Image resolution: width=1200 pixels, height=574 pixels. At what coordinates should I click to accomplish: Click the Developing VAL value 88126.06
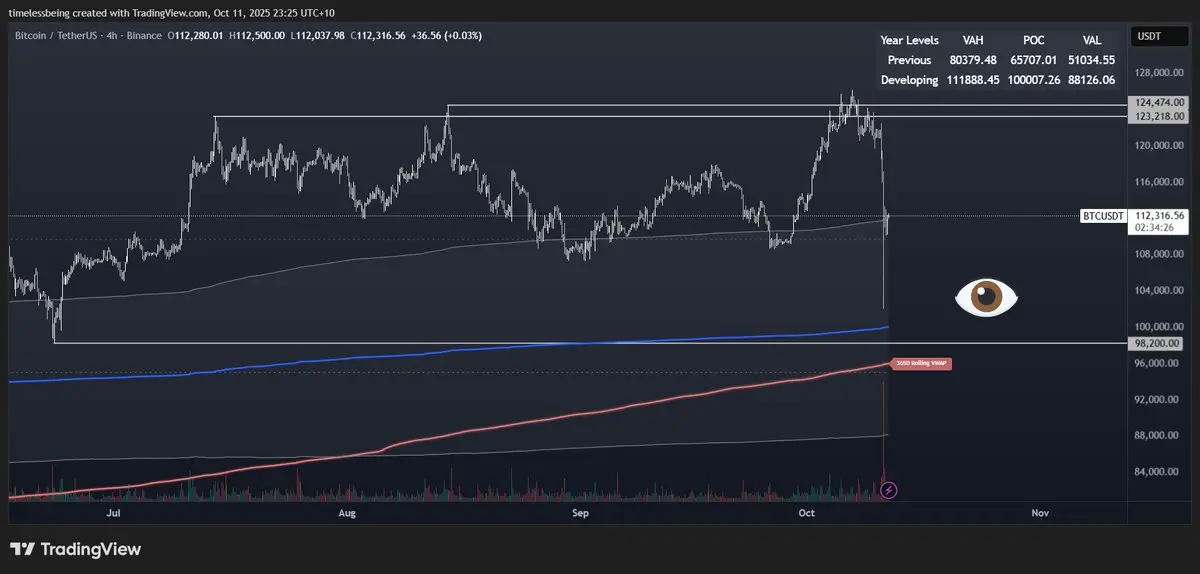(1092, 80)
